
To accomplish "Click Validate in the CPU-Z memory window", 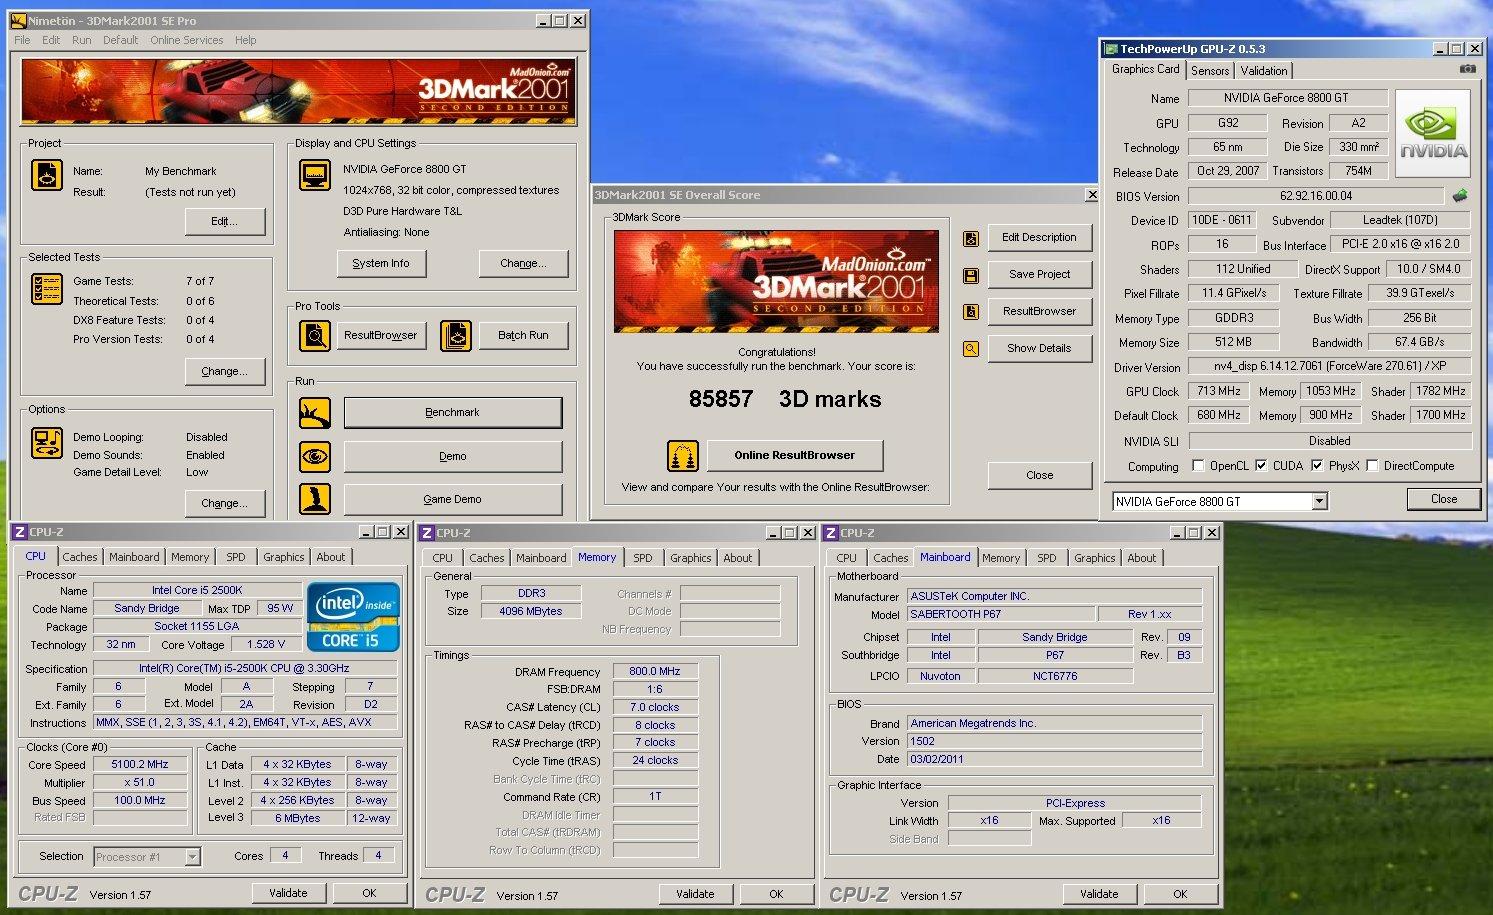I will click(695, 895).
